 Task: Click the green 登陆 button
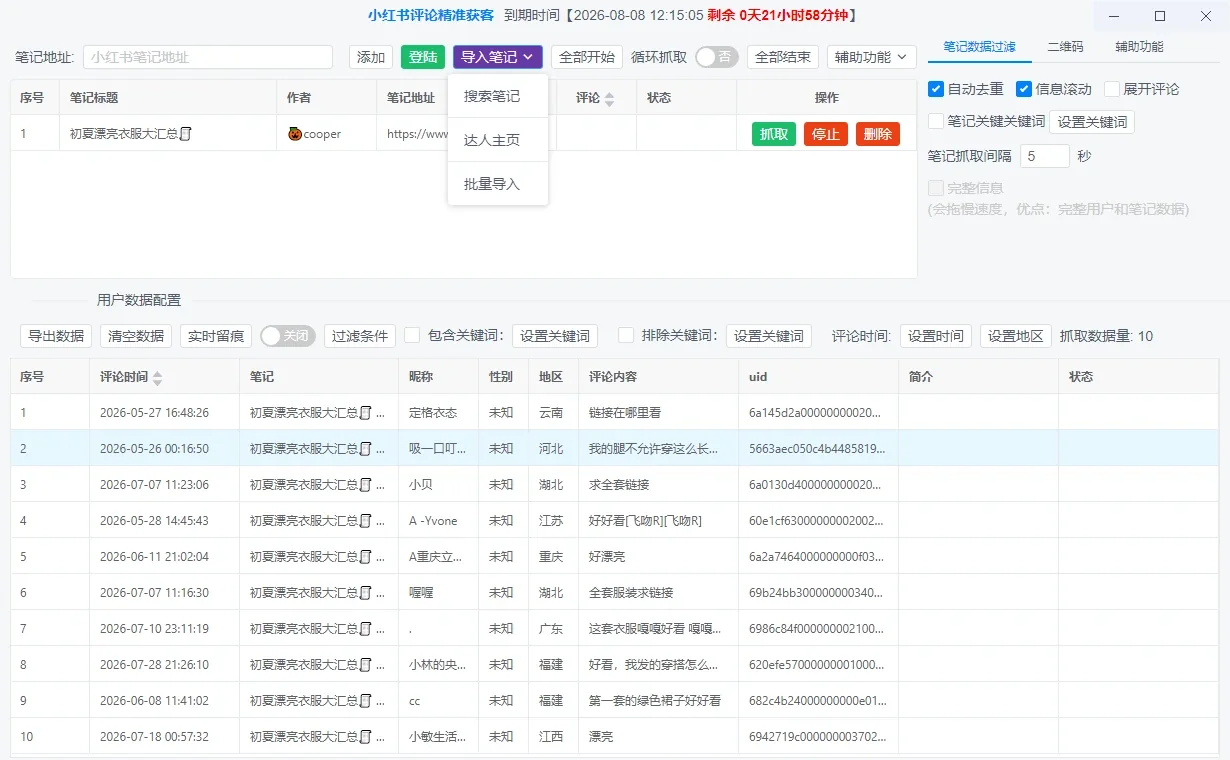(423, 57)
